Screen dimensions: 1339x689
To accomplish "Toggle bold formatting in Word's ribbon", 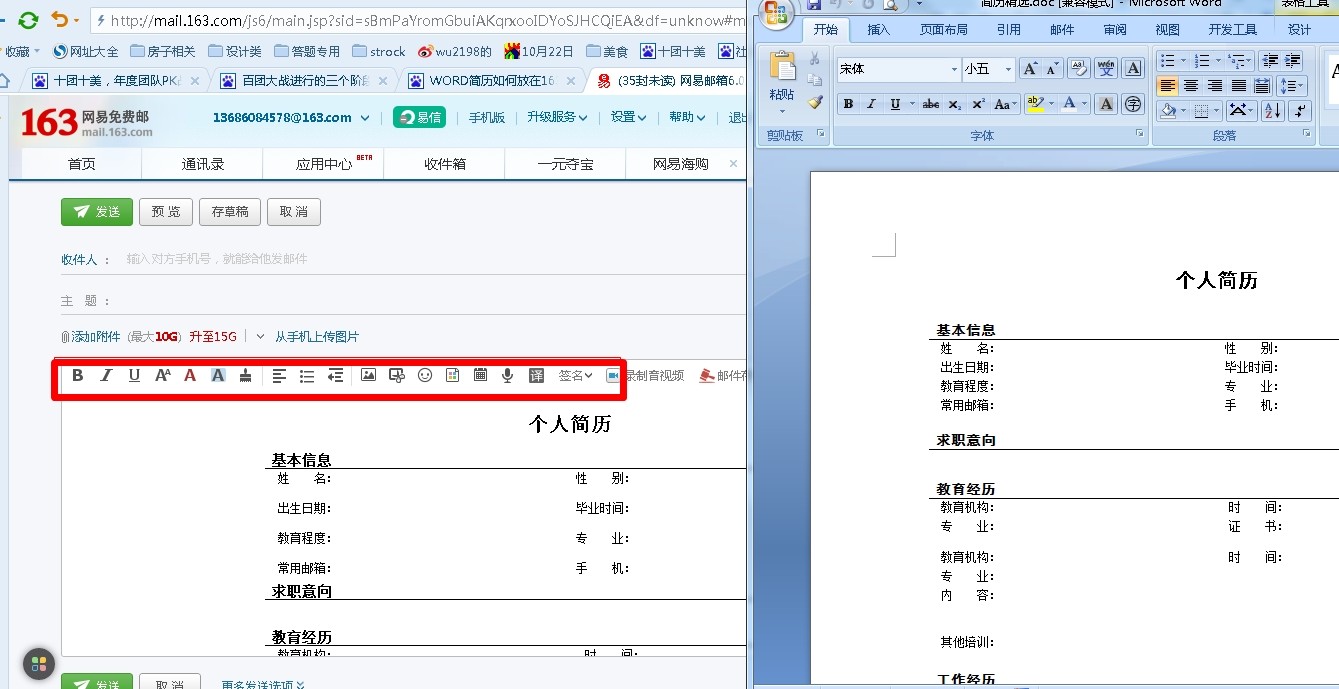I will click(848, 103).
